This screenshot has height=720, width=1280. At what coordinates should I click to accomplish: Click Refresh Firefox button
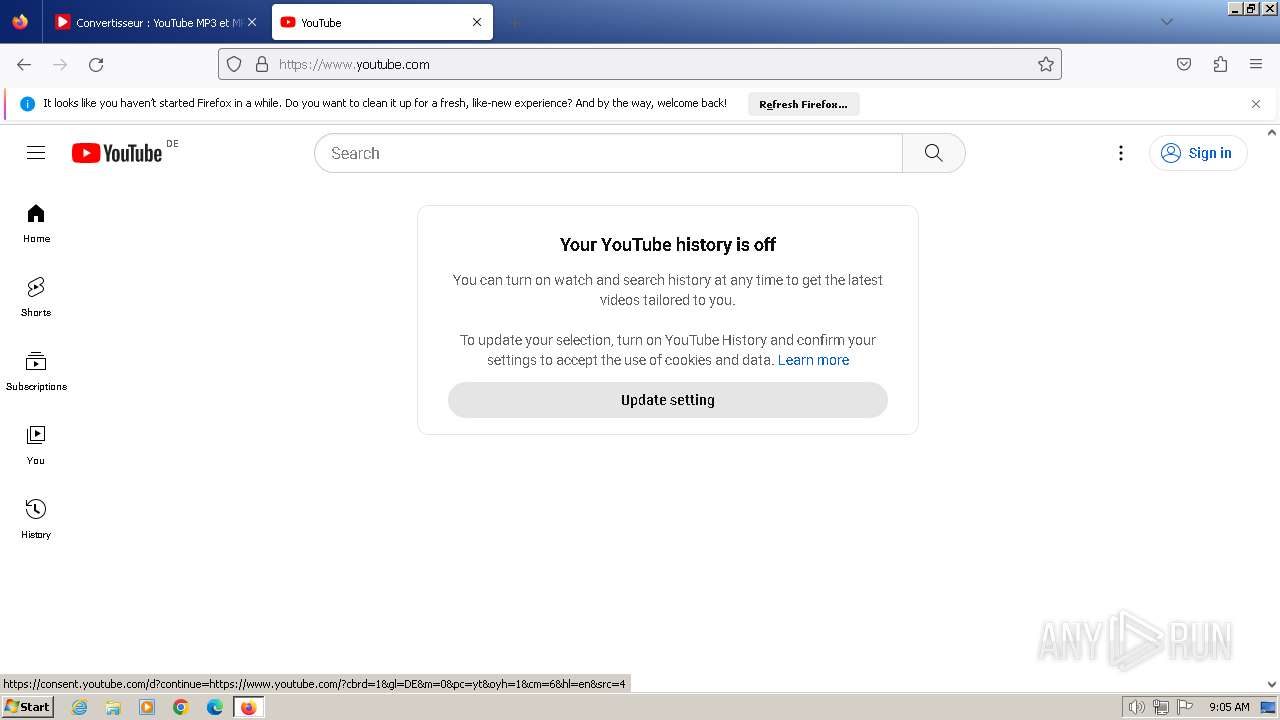click(x=803, y=104)
